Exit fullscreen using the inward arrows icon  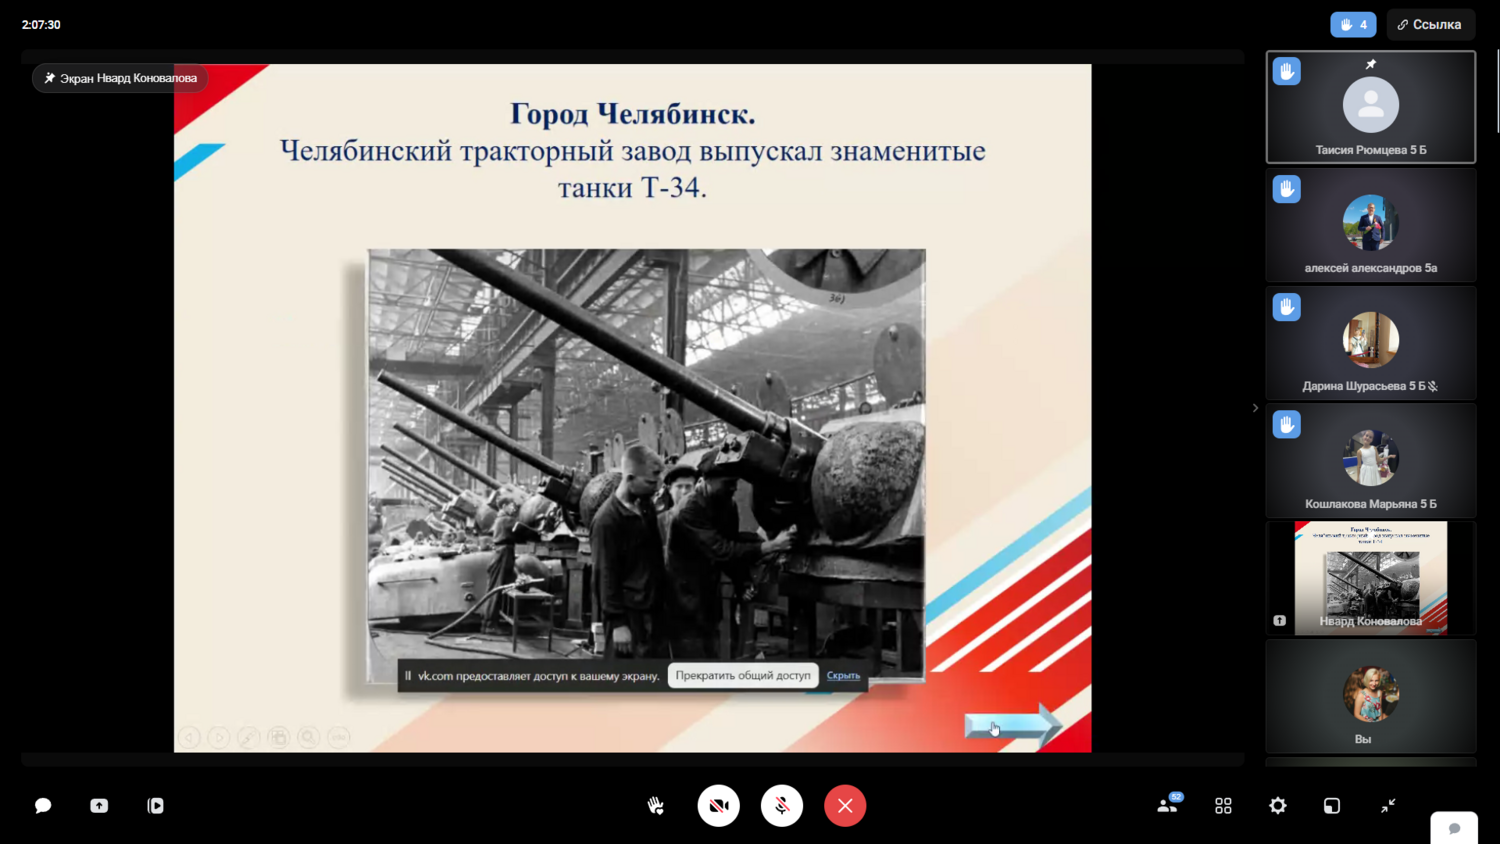[x=1388, y=805]
